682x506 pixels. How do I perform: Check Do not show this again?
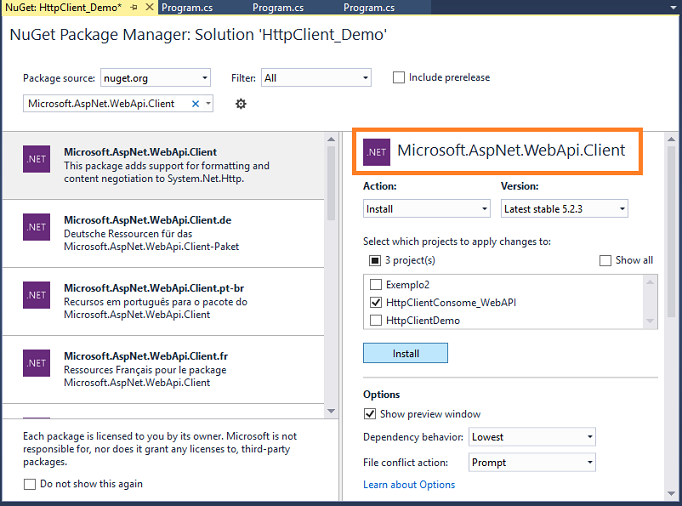point(30,484)
